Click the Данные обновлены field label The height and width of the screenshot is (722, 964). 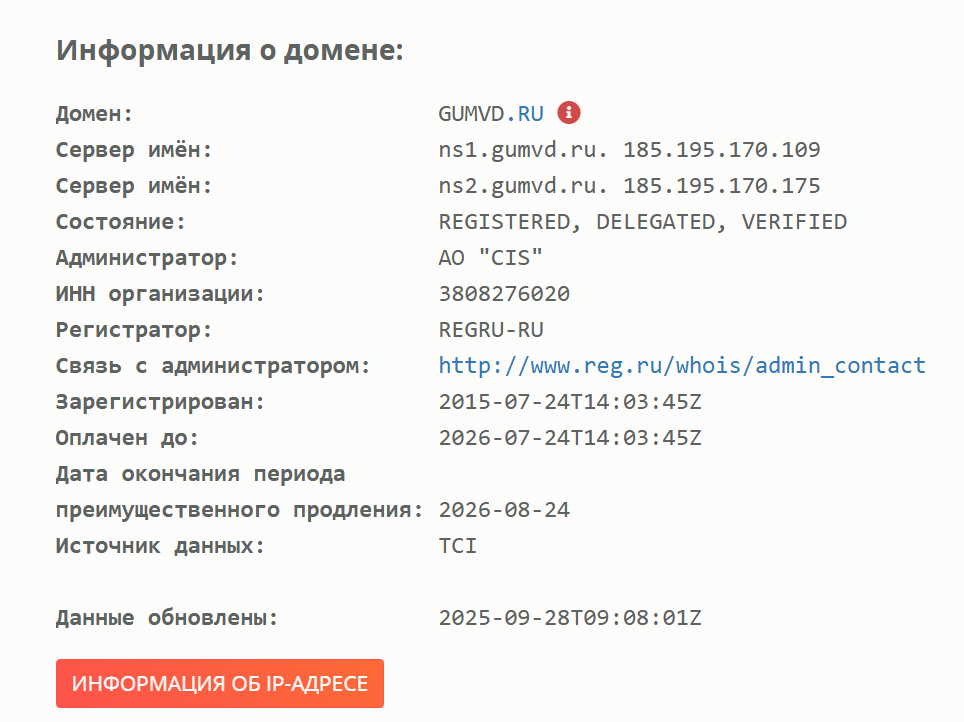click(x=167, y=618)
